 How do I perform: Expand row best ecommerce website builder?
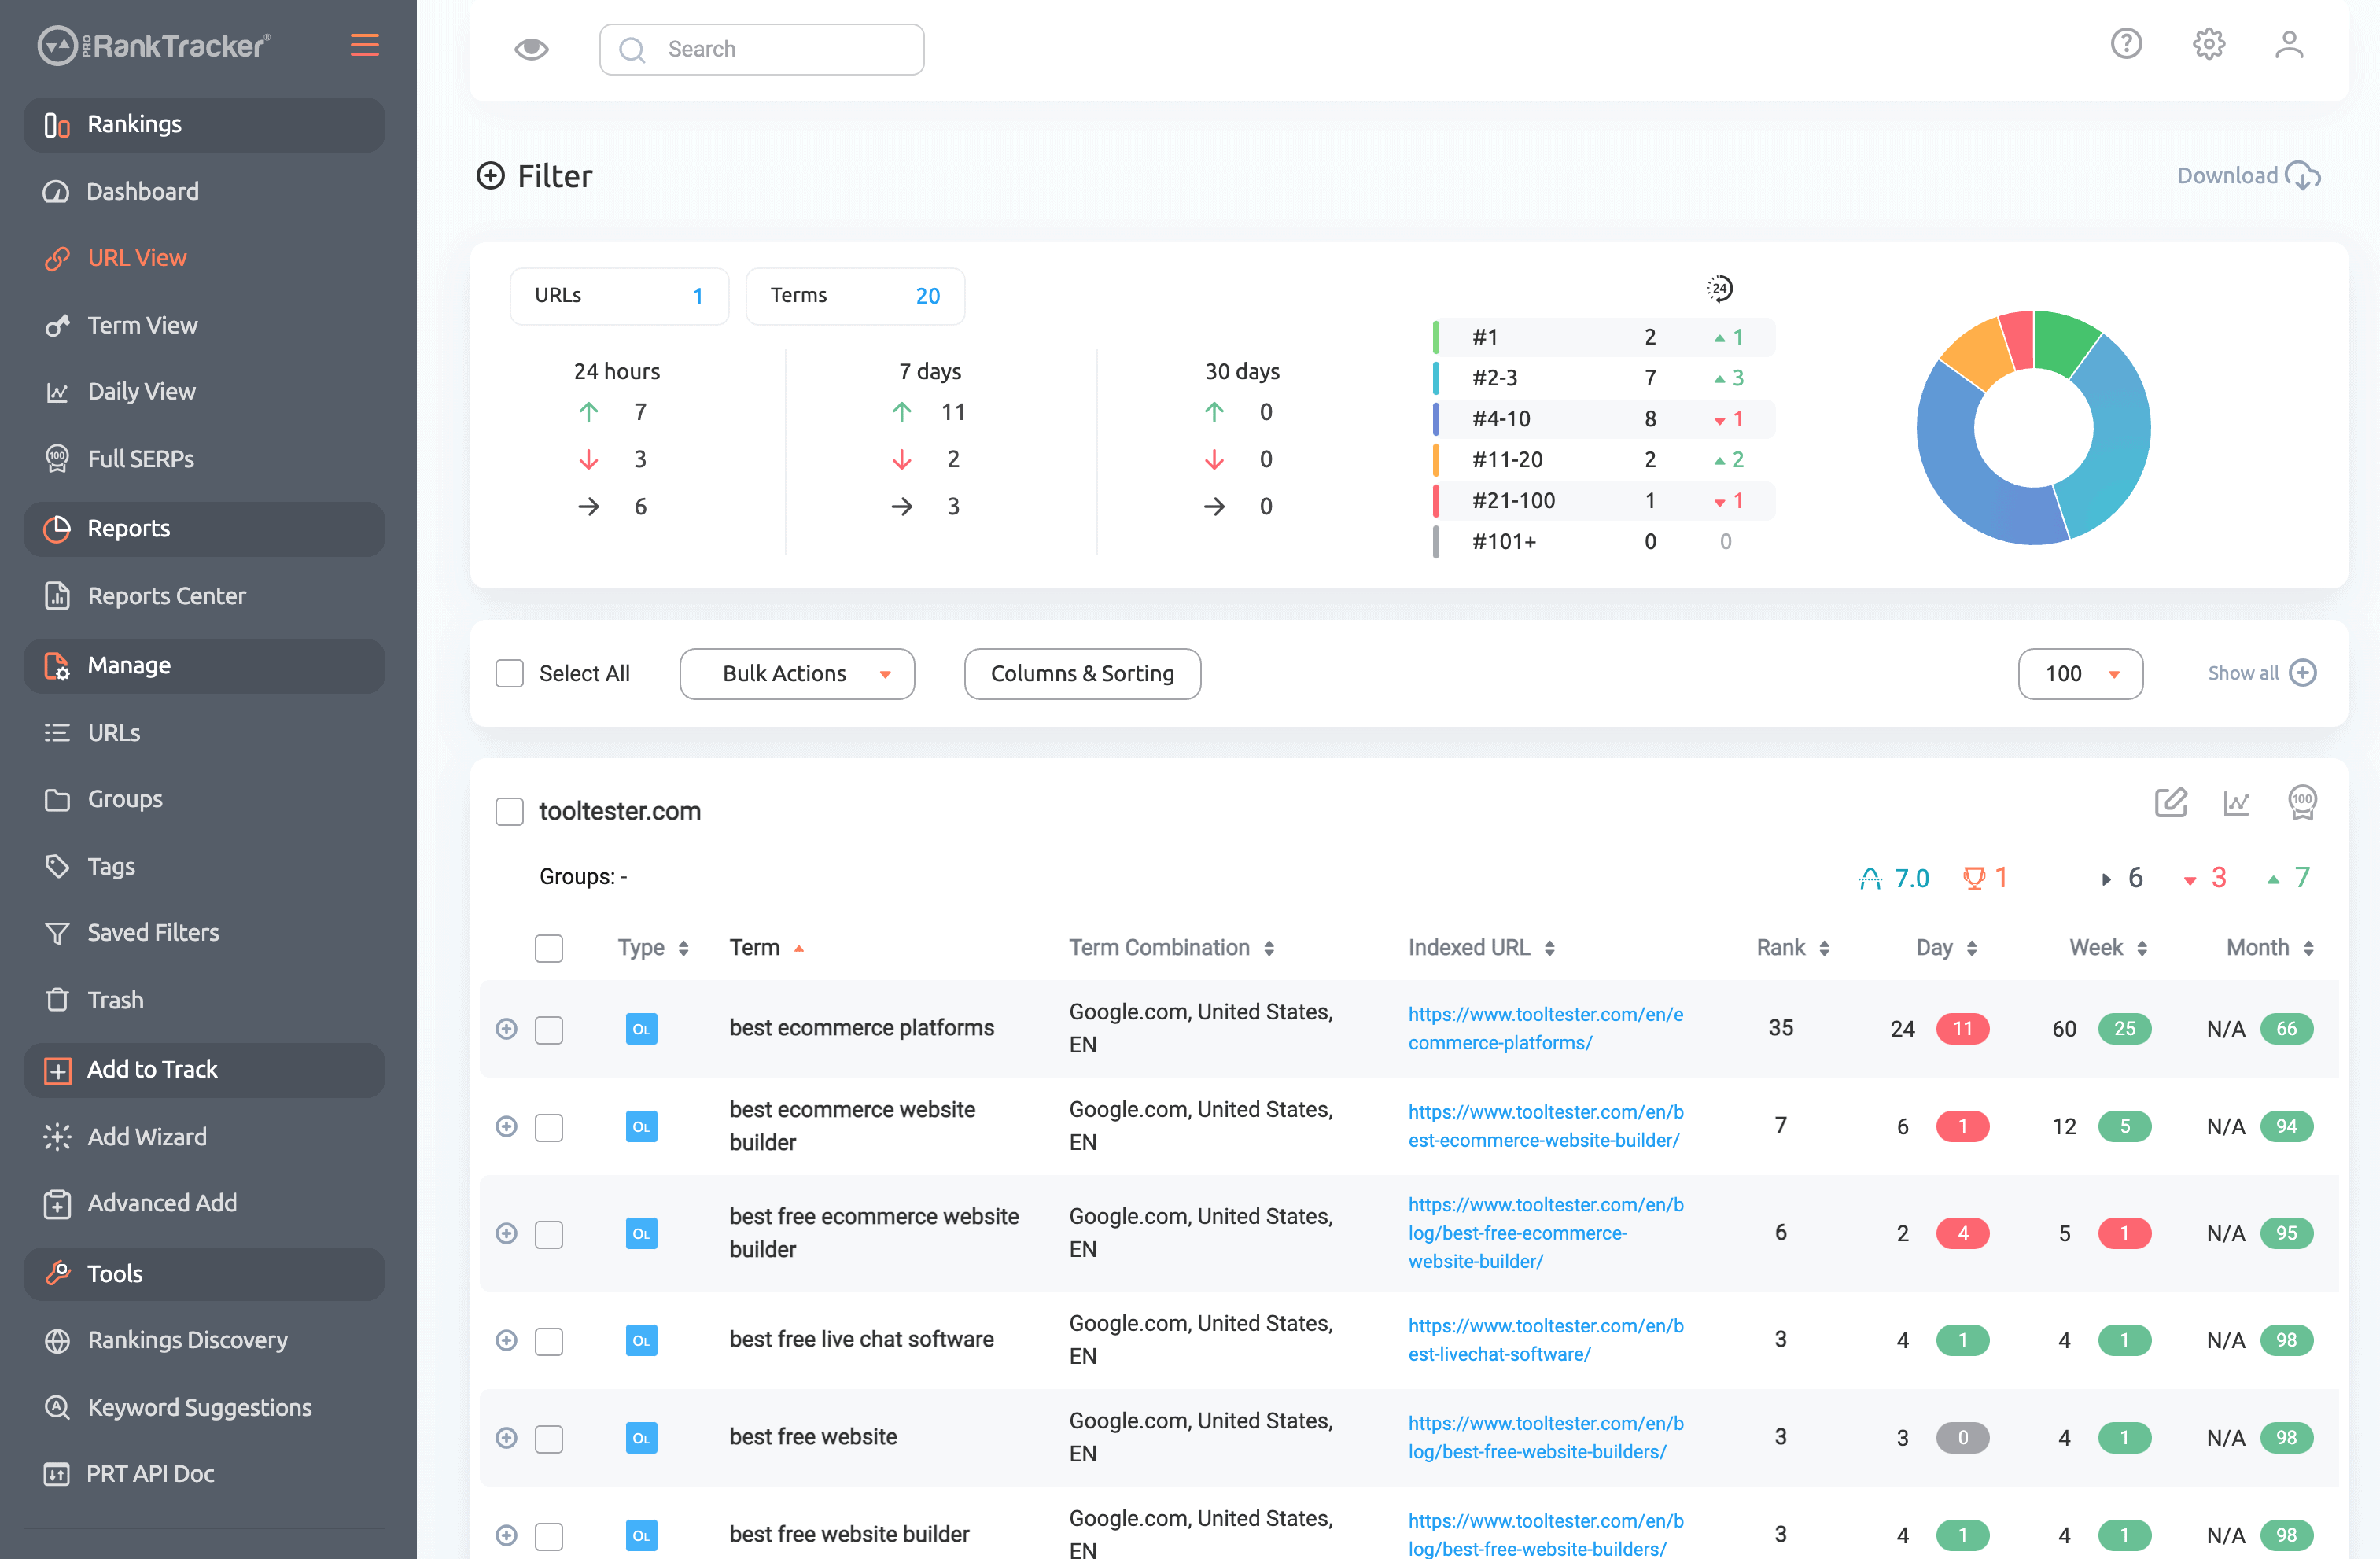click(x=507, y=1126)
